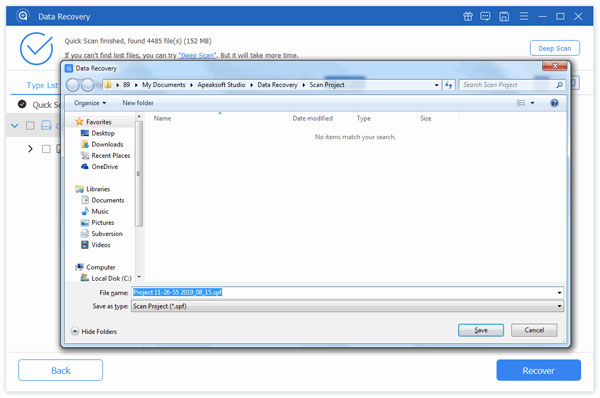Click the Scan Project breadcrumb
Image resolution: width=600 pixels, height=398 pixels.
point(327,85)
